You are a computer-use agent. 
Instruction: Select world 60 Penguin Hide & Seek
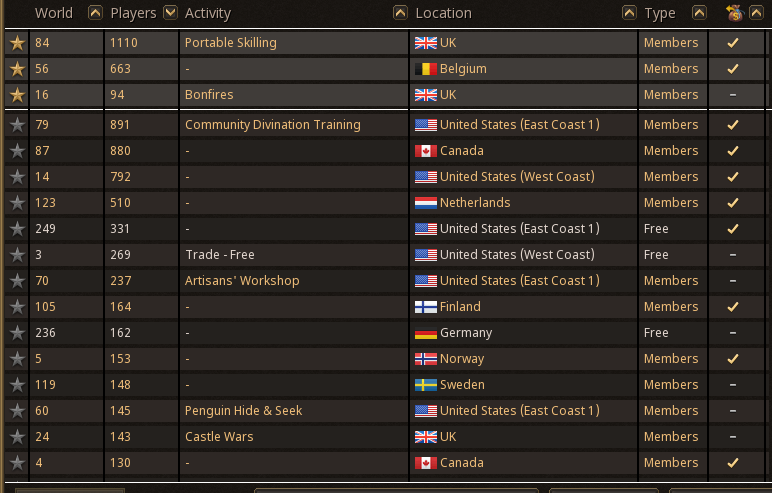click(x=385, y=411)
